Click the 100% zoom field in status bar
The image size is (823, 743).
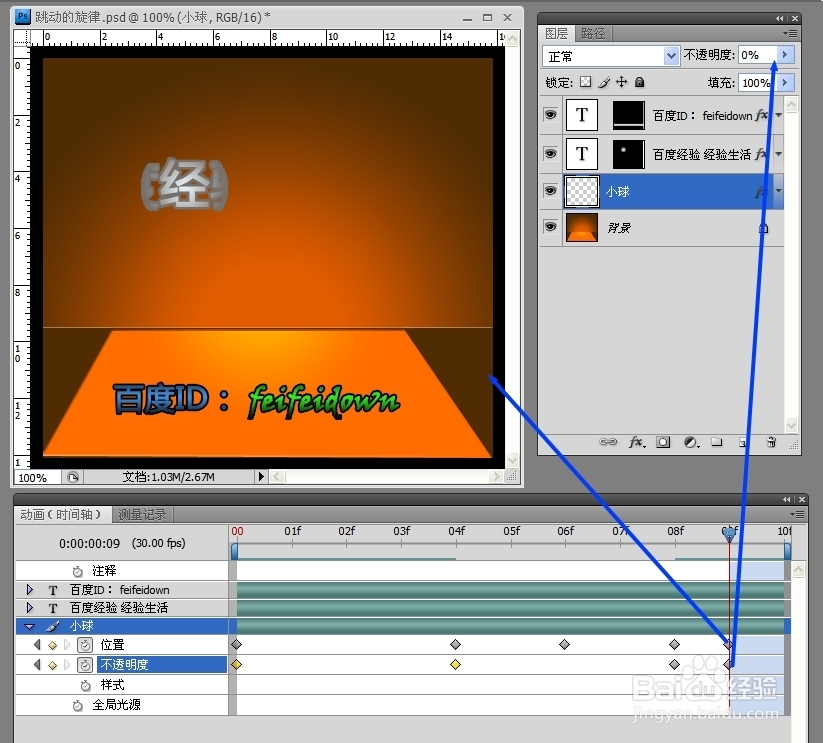[x=37, y=477]
